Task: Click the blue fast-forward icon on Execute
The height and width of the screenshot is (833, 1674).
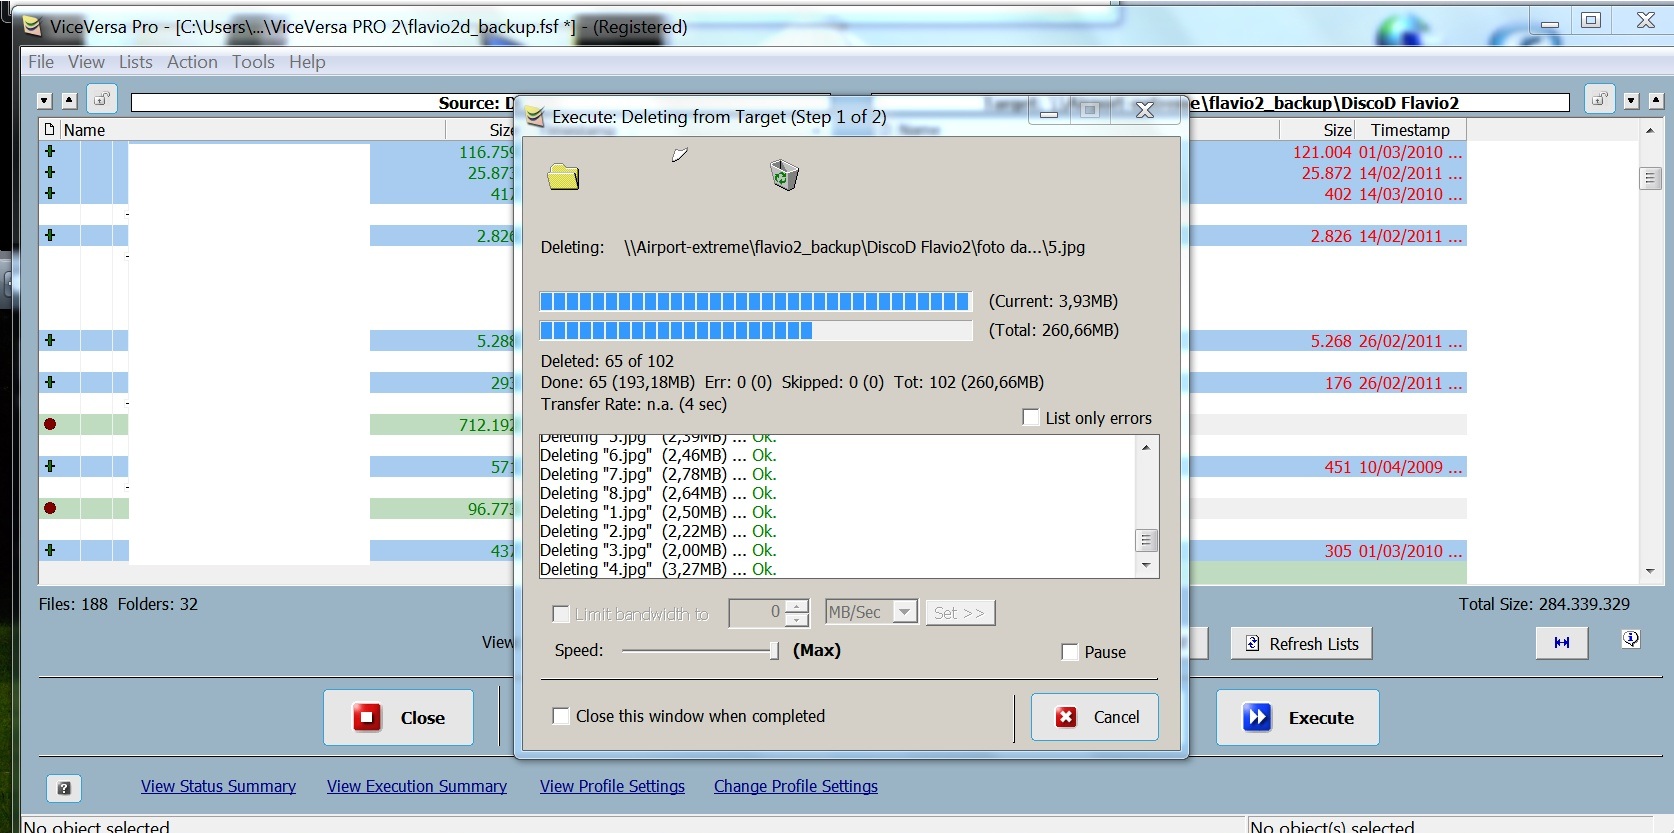Action: point(1257,718)
